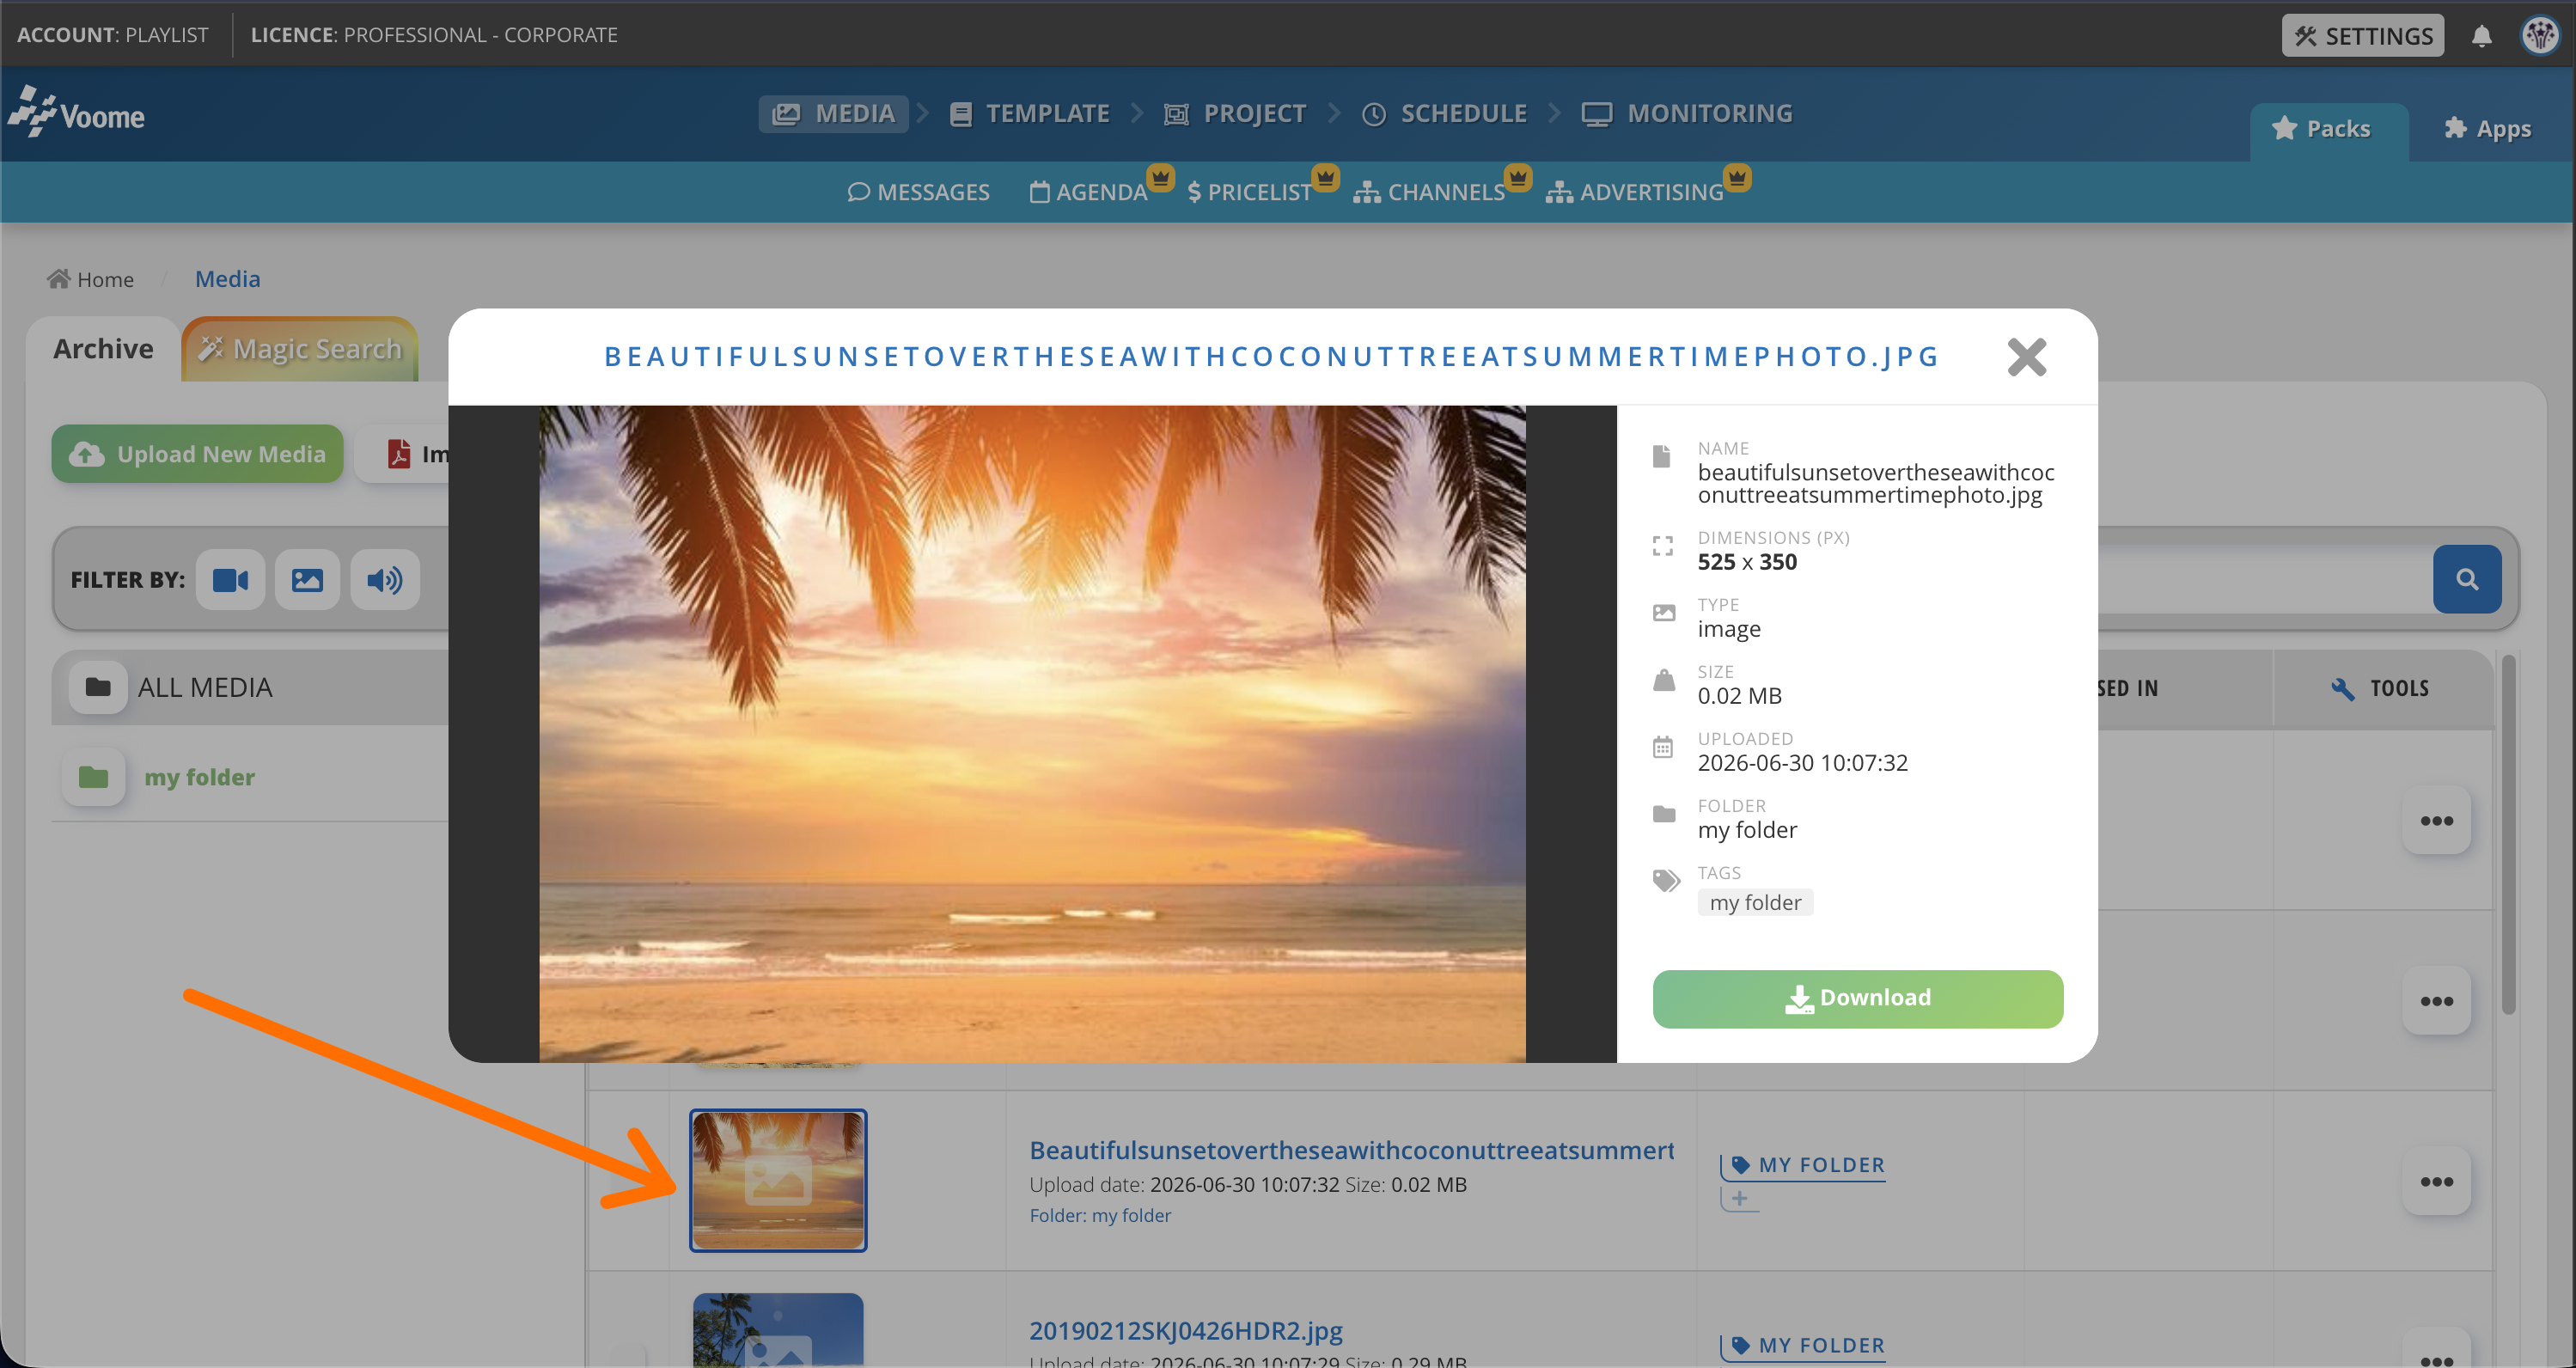Open tools menu for 20190212SKJ0426HDR2.jpg row
The height and width of the screenshot is (1368, 2576).
coord(2436,1350)
